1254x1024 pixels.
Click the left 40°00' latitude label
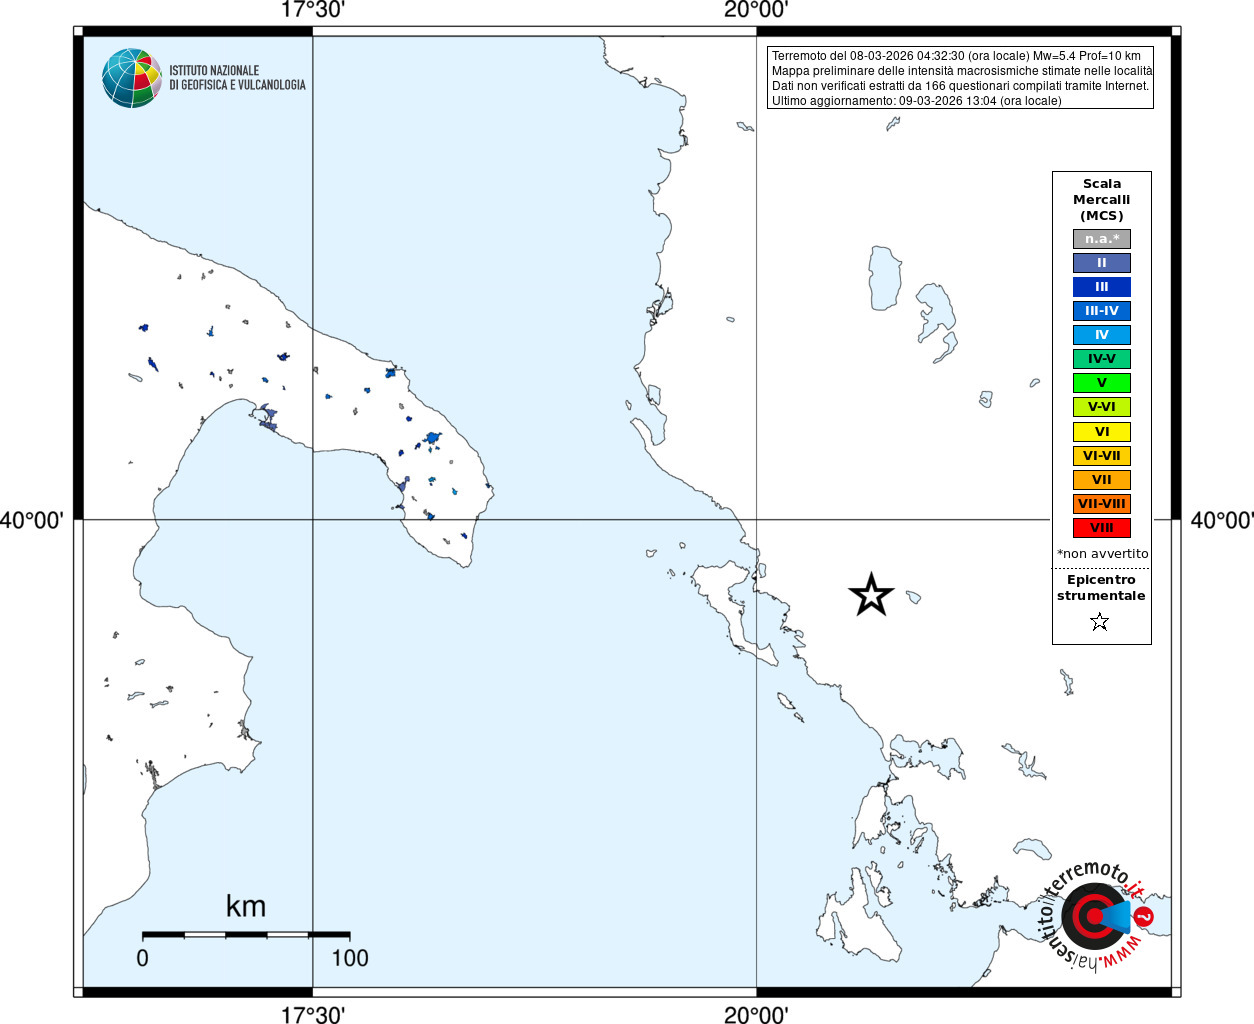(x=32, y=520)
